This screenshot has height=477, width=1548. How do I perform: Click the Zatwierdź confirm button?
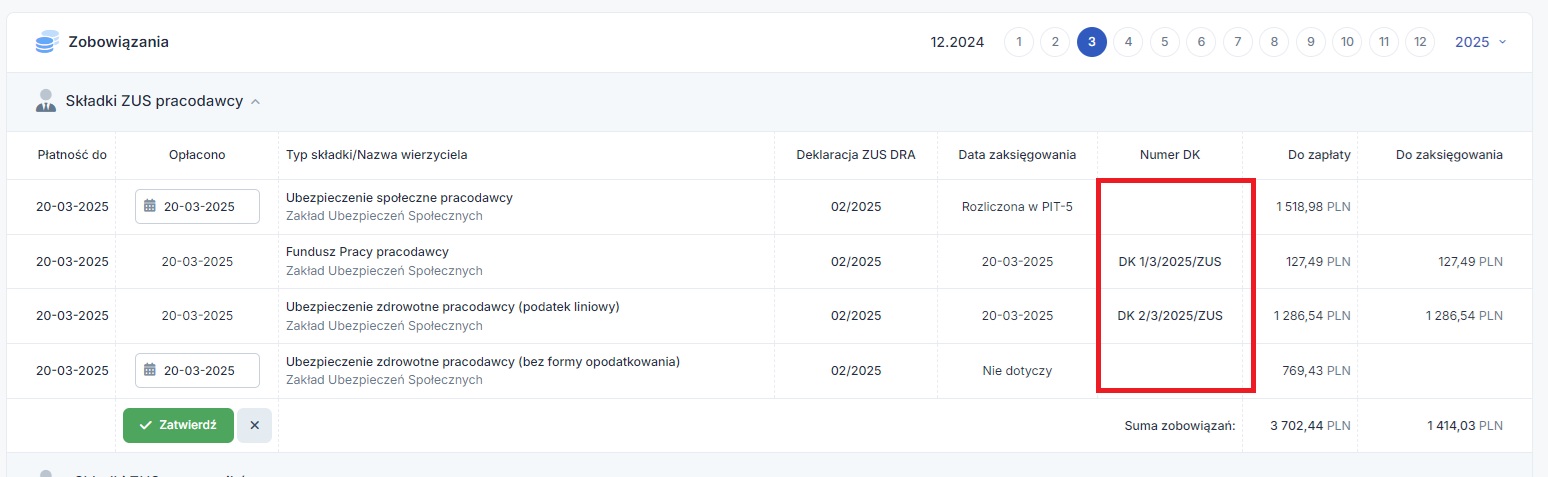click(x=178, y=425)
